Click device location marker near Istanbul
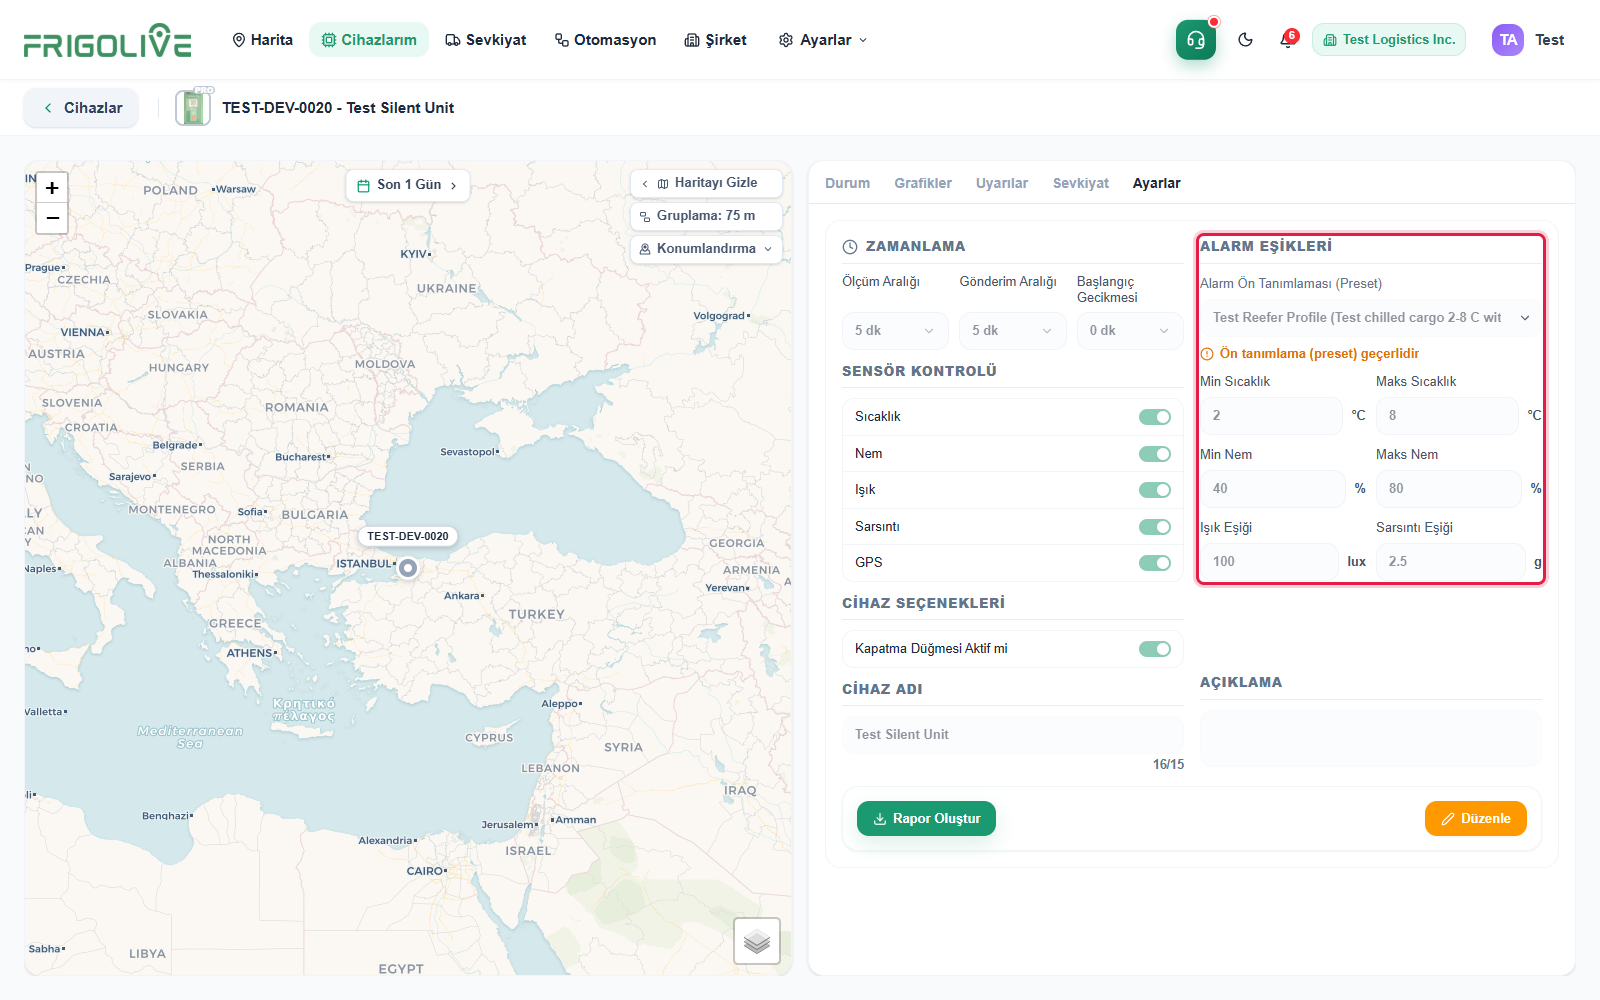 click(408, 568)
